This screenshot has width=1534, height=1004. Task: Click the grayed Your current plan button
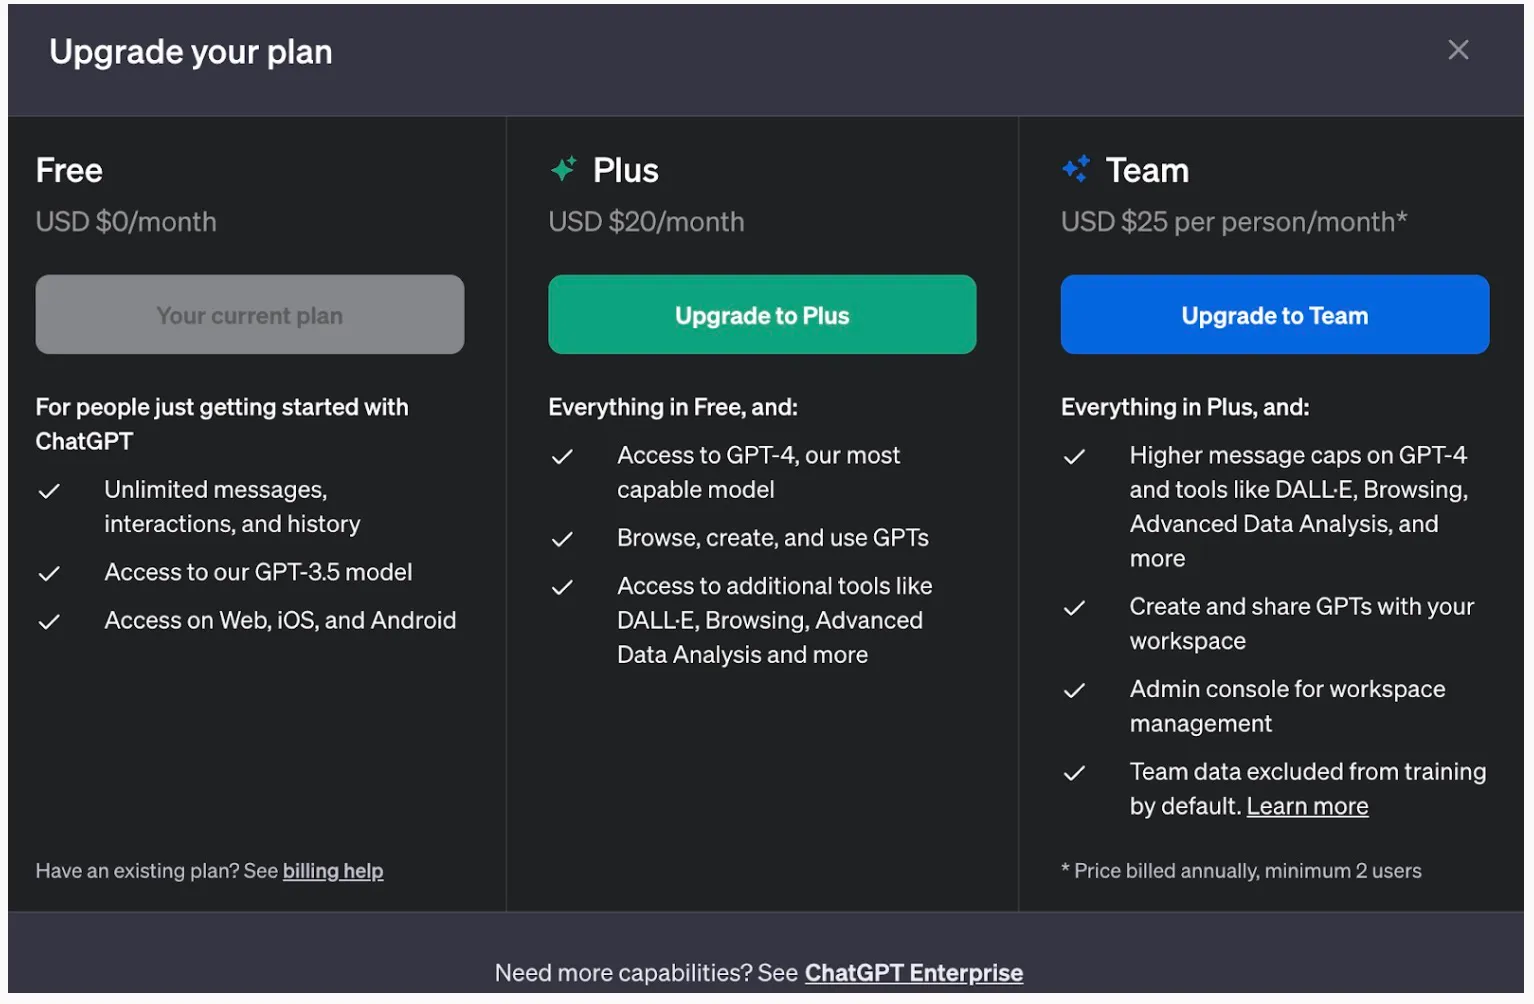coord(250,315)
